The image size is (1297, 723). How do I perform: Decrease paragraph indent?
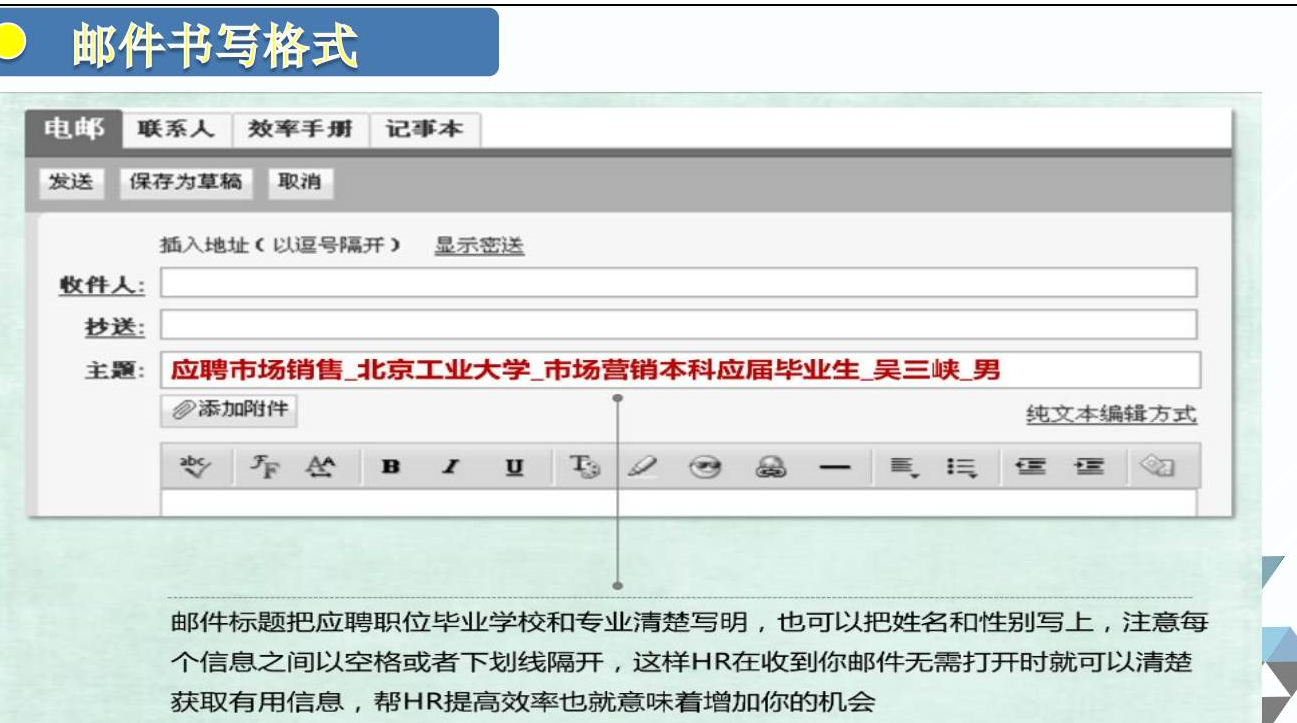[x=1031, y=466]
